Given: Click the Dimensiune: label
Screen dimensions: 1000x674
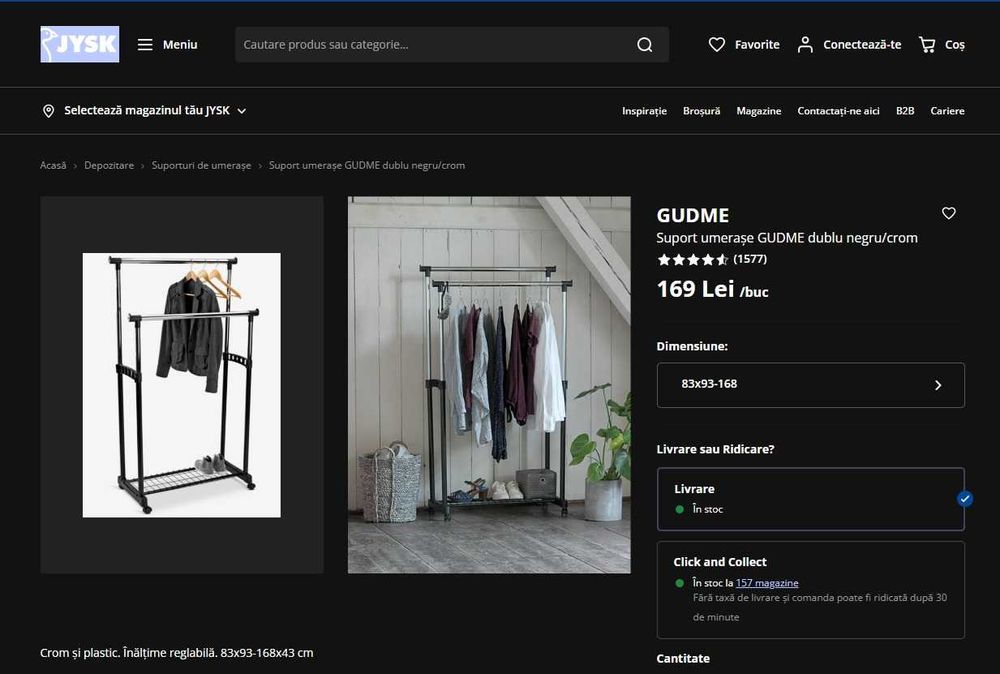Looking at the screenshot, I should click(692, 346).
